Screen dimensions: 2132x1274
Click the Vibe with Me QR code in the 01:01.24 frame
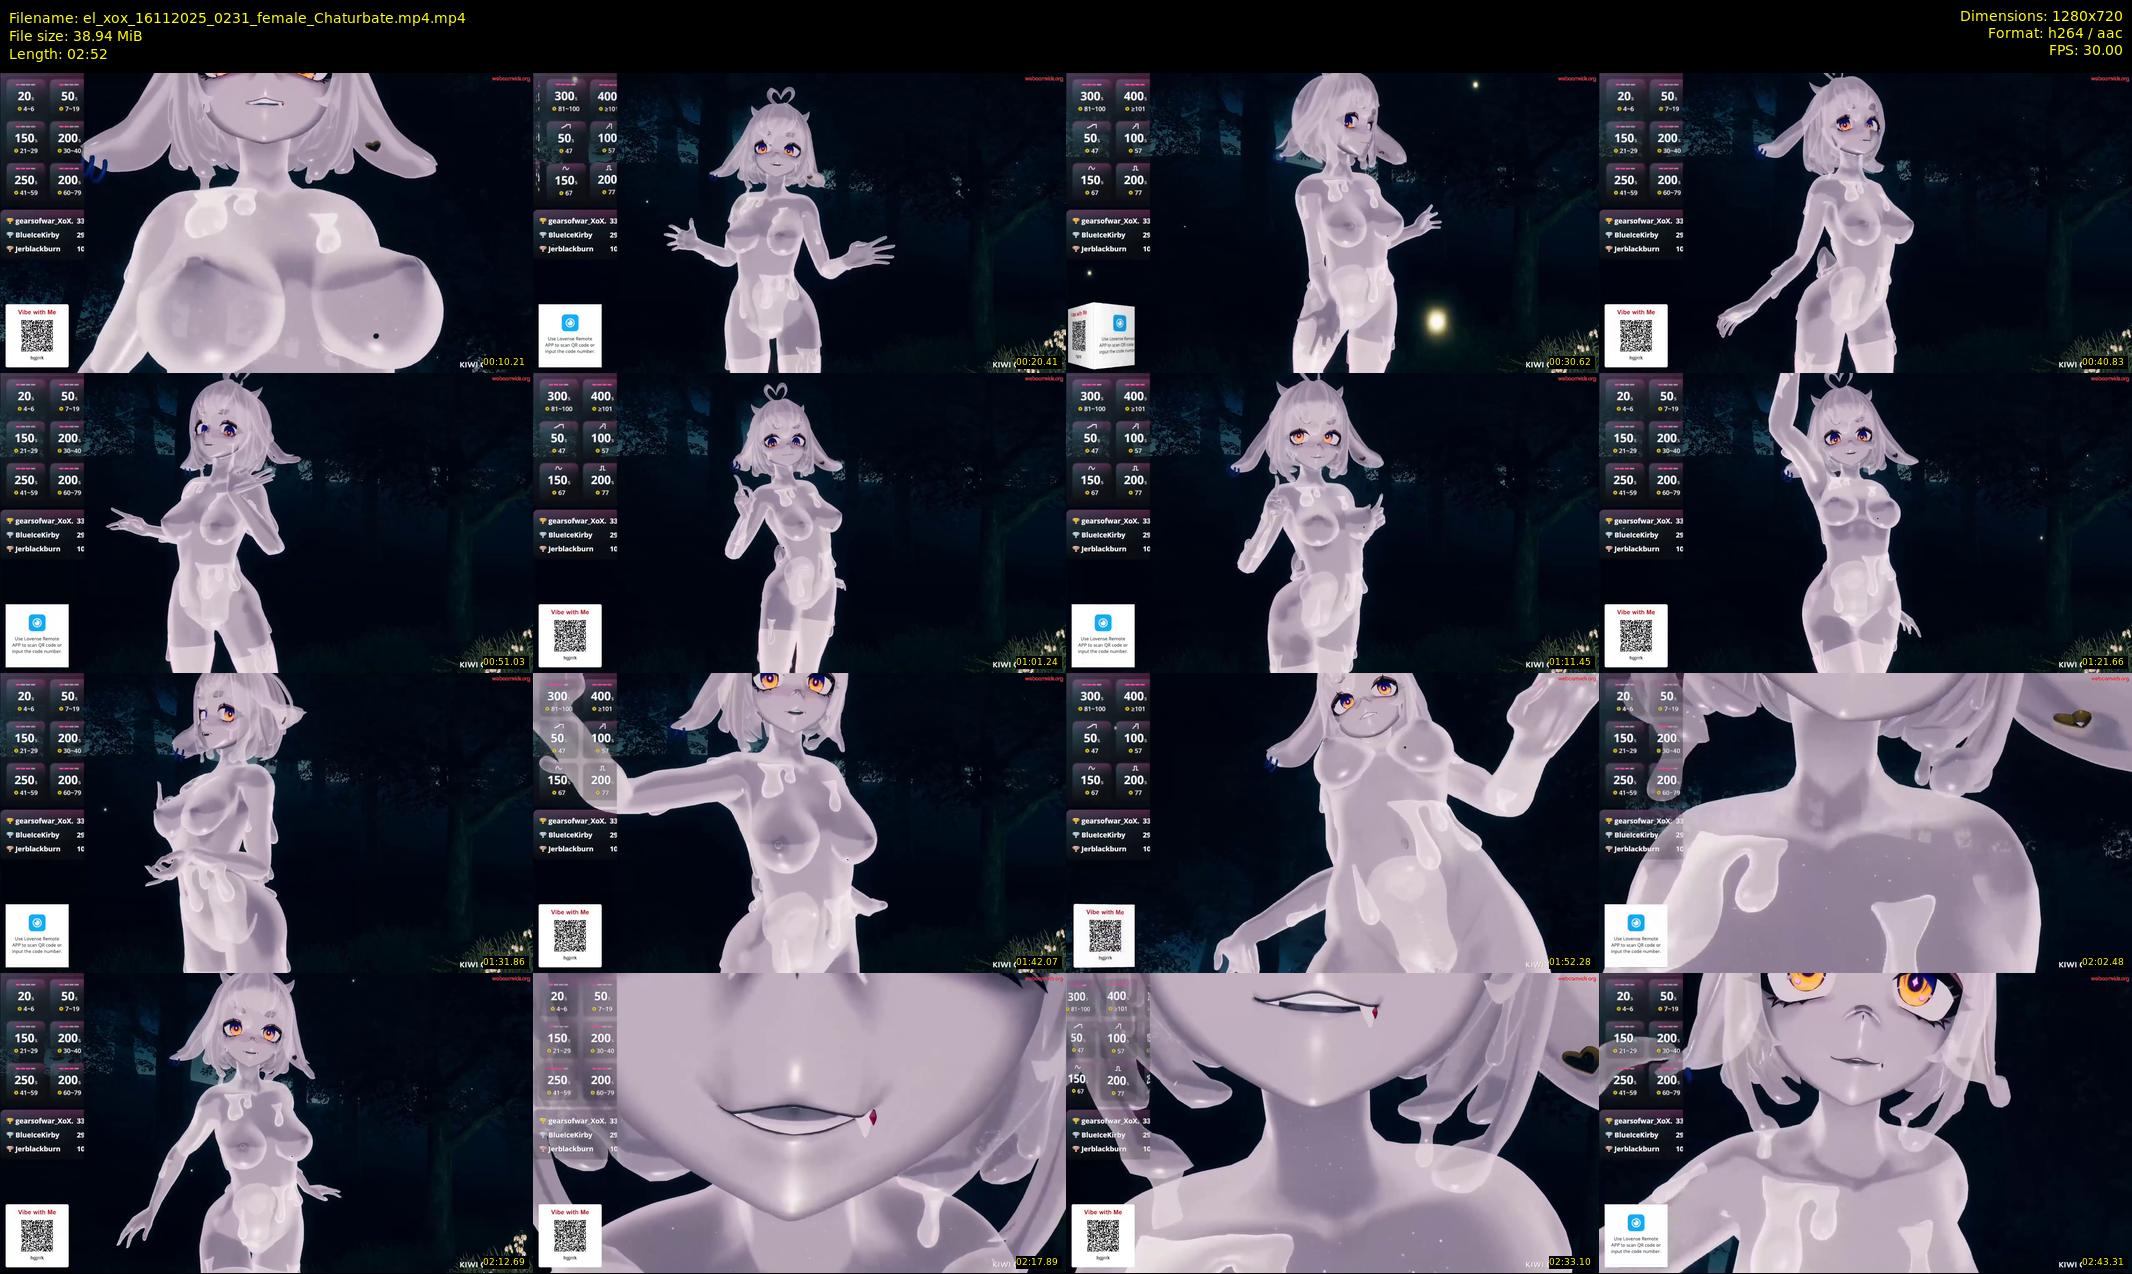coord(570,635)
